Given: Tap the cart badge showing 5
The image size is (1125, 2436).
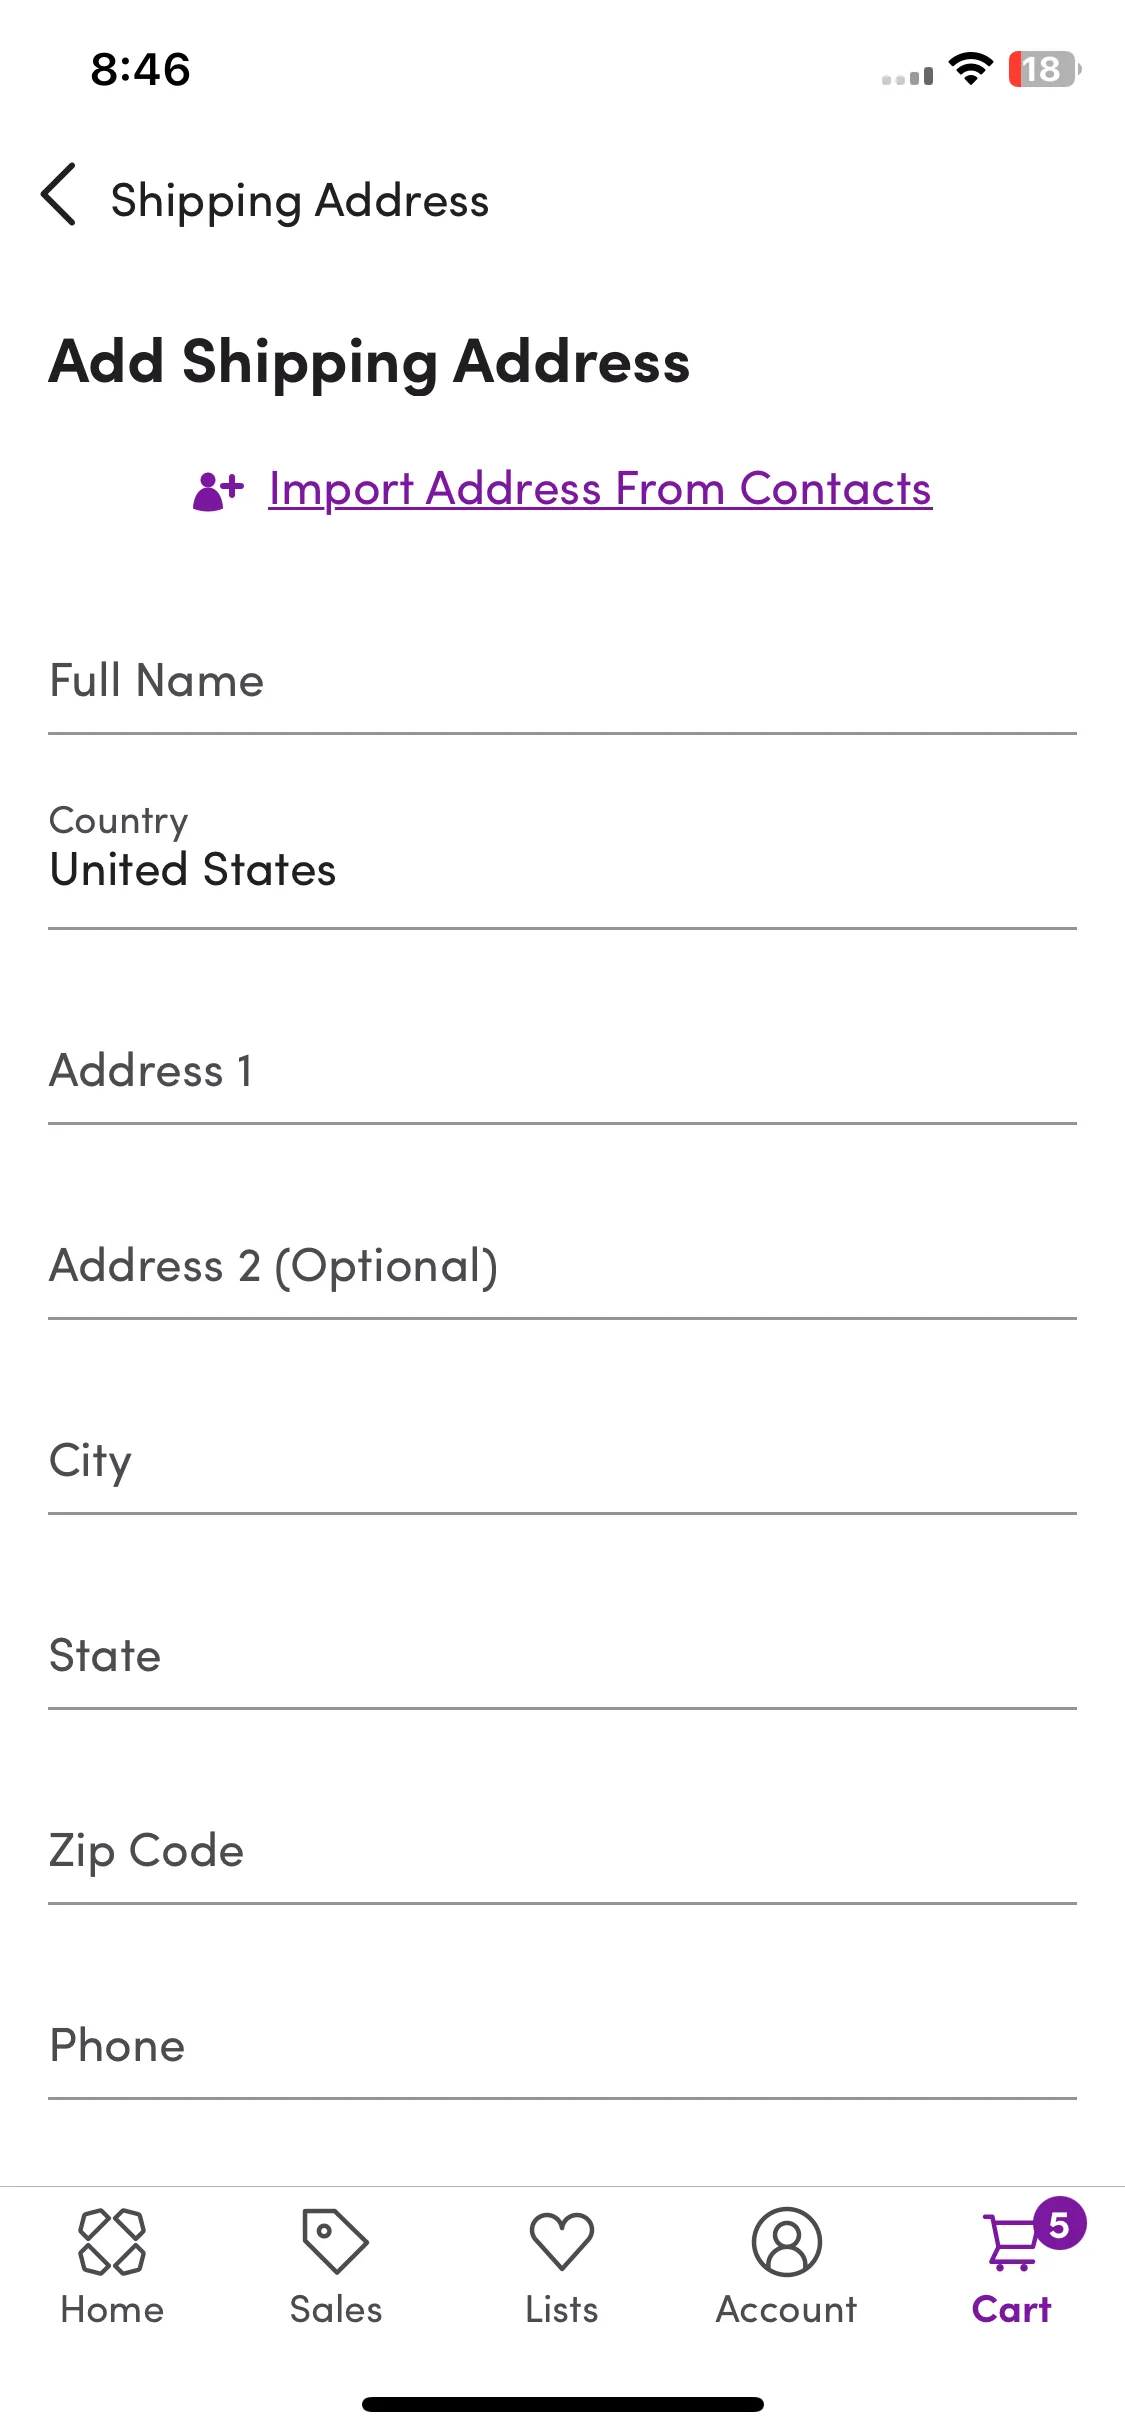Looking at the screenshot, I should point(1059,2225).
